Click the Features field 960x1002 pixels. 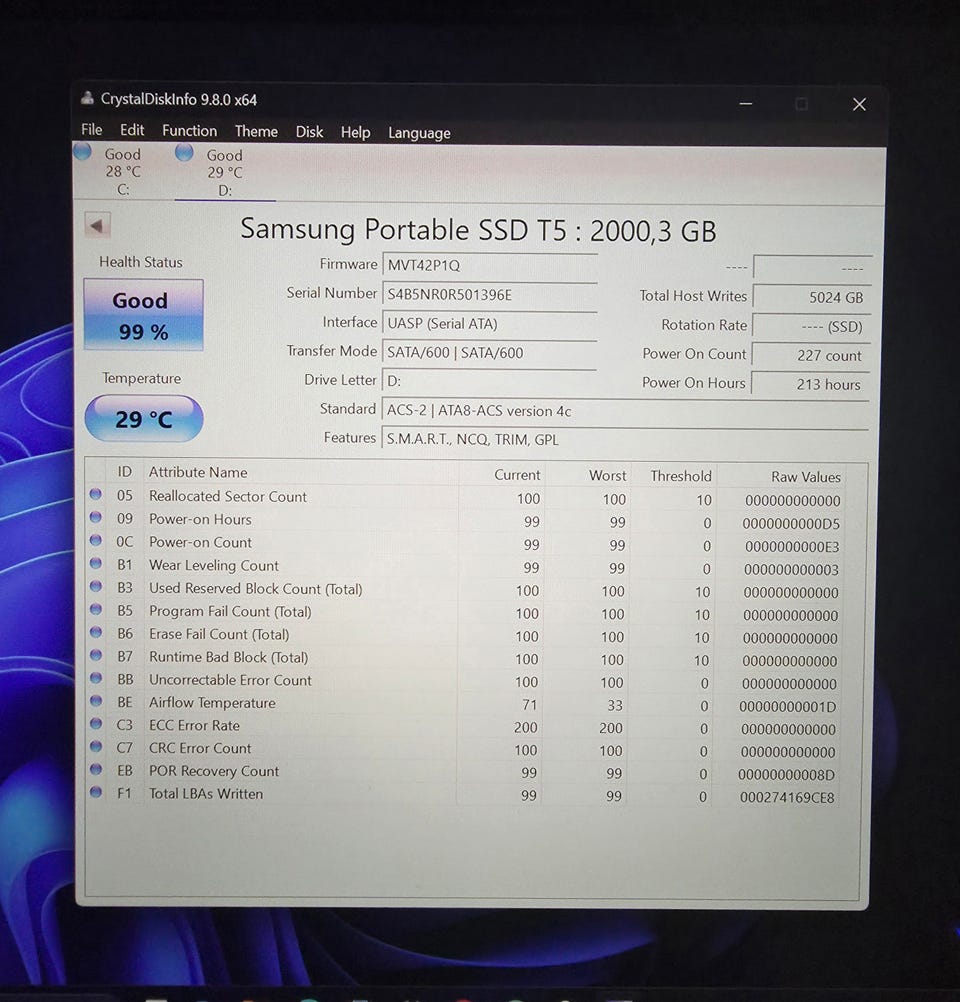tap(625, 439)
